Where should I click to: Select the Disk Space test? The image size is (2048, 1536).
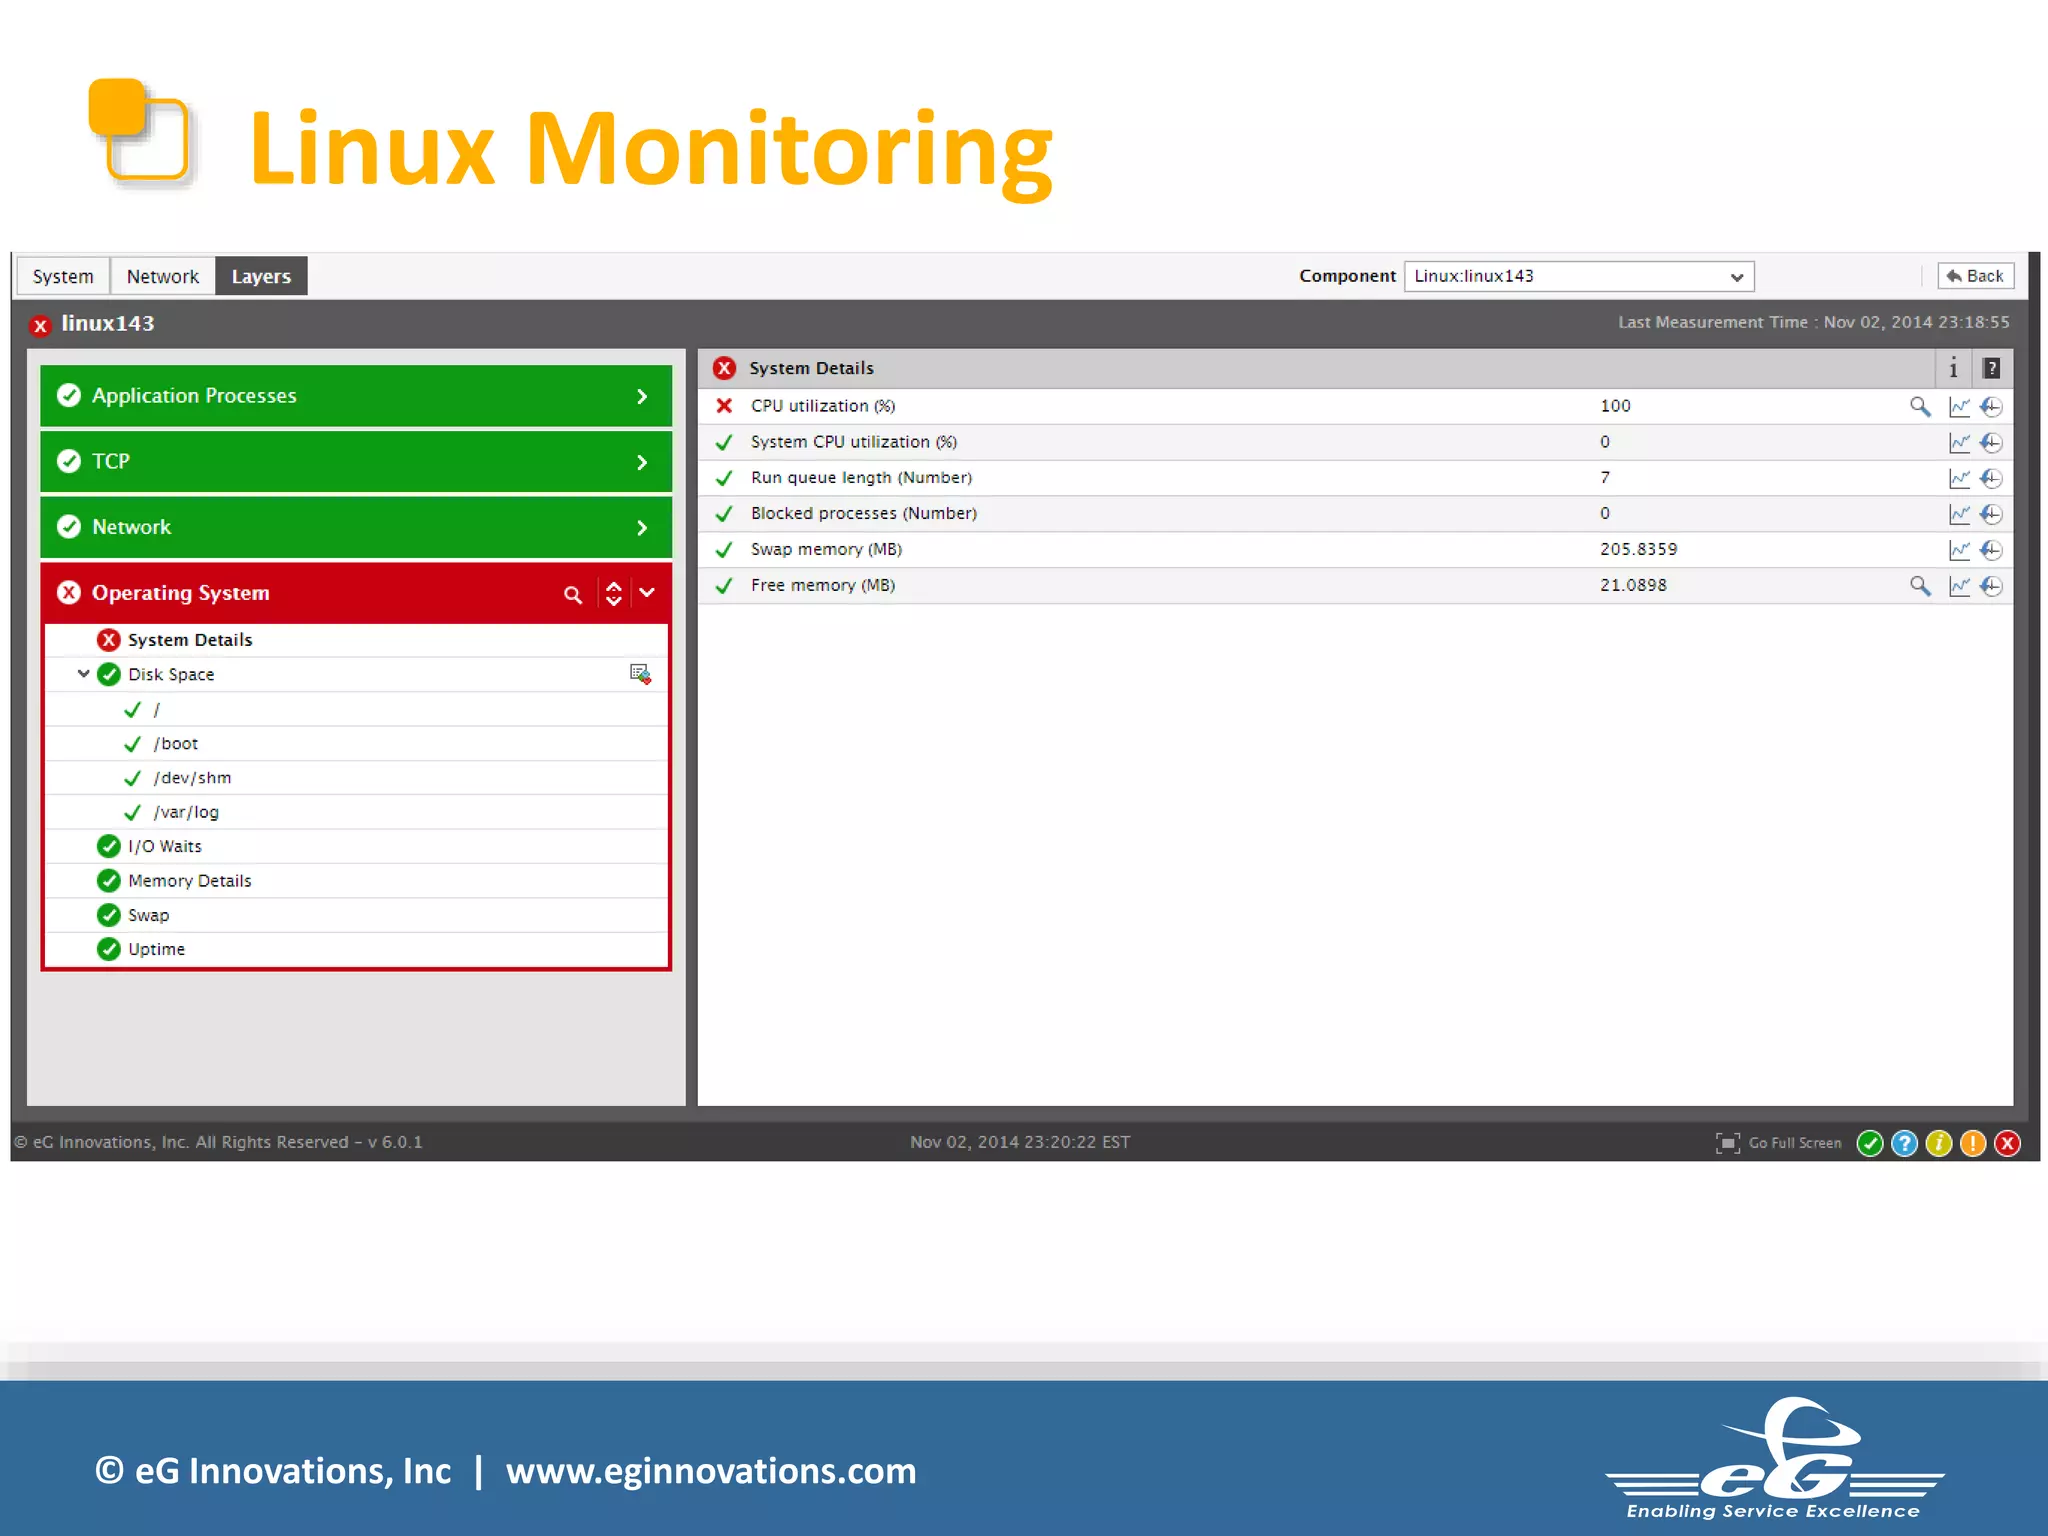click(171, 675)
